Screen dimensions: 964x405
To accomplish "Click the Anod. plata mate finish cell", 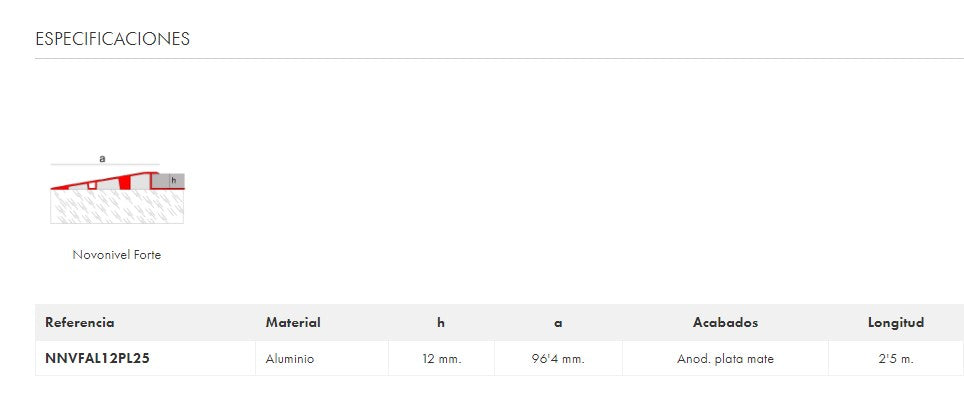I will coord(725,359).
